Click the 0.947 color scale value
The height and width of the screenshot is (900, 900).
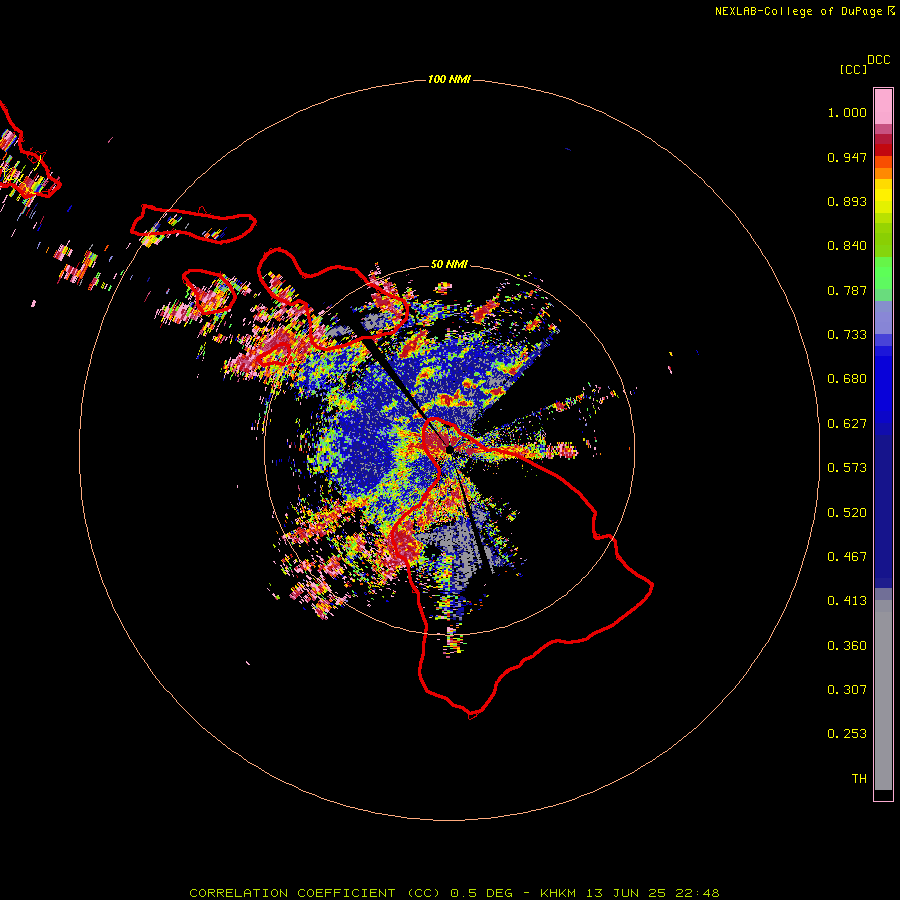[x=847, y=157]
